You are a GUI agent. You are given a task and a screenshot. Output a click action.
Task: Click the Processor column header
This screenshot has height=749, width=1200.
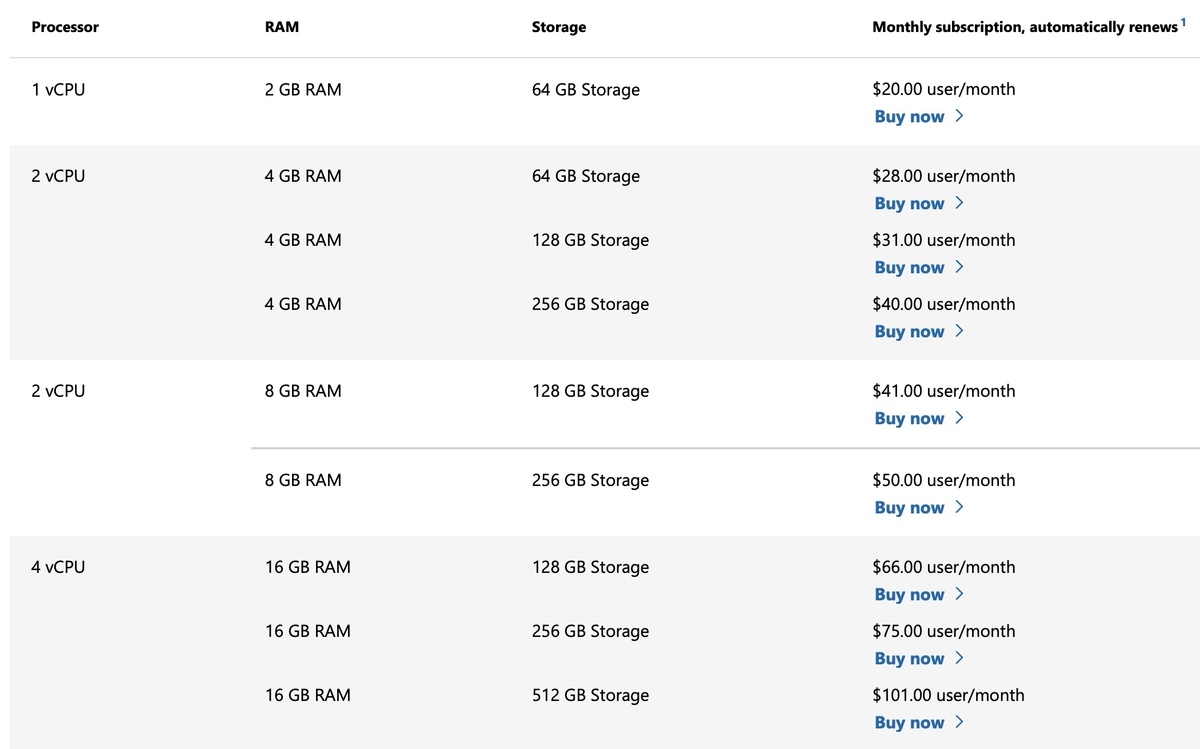(65, 28)
